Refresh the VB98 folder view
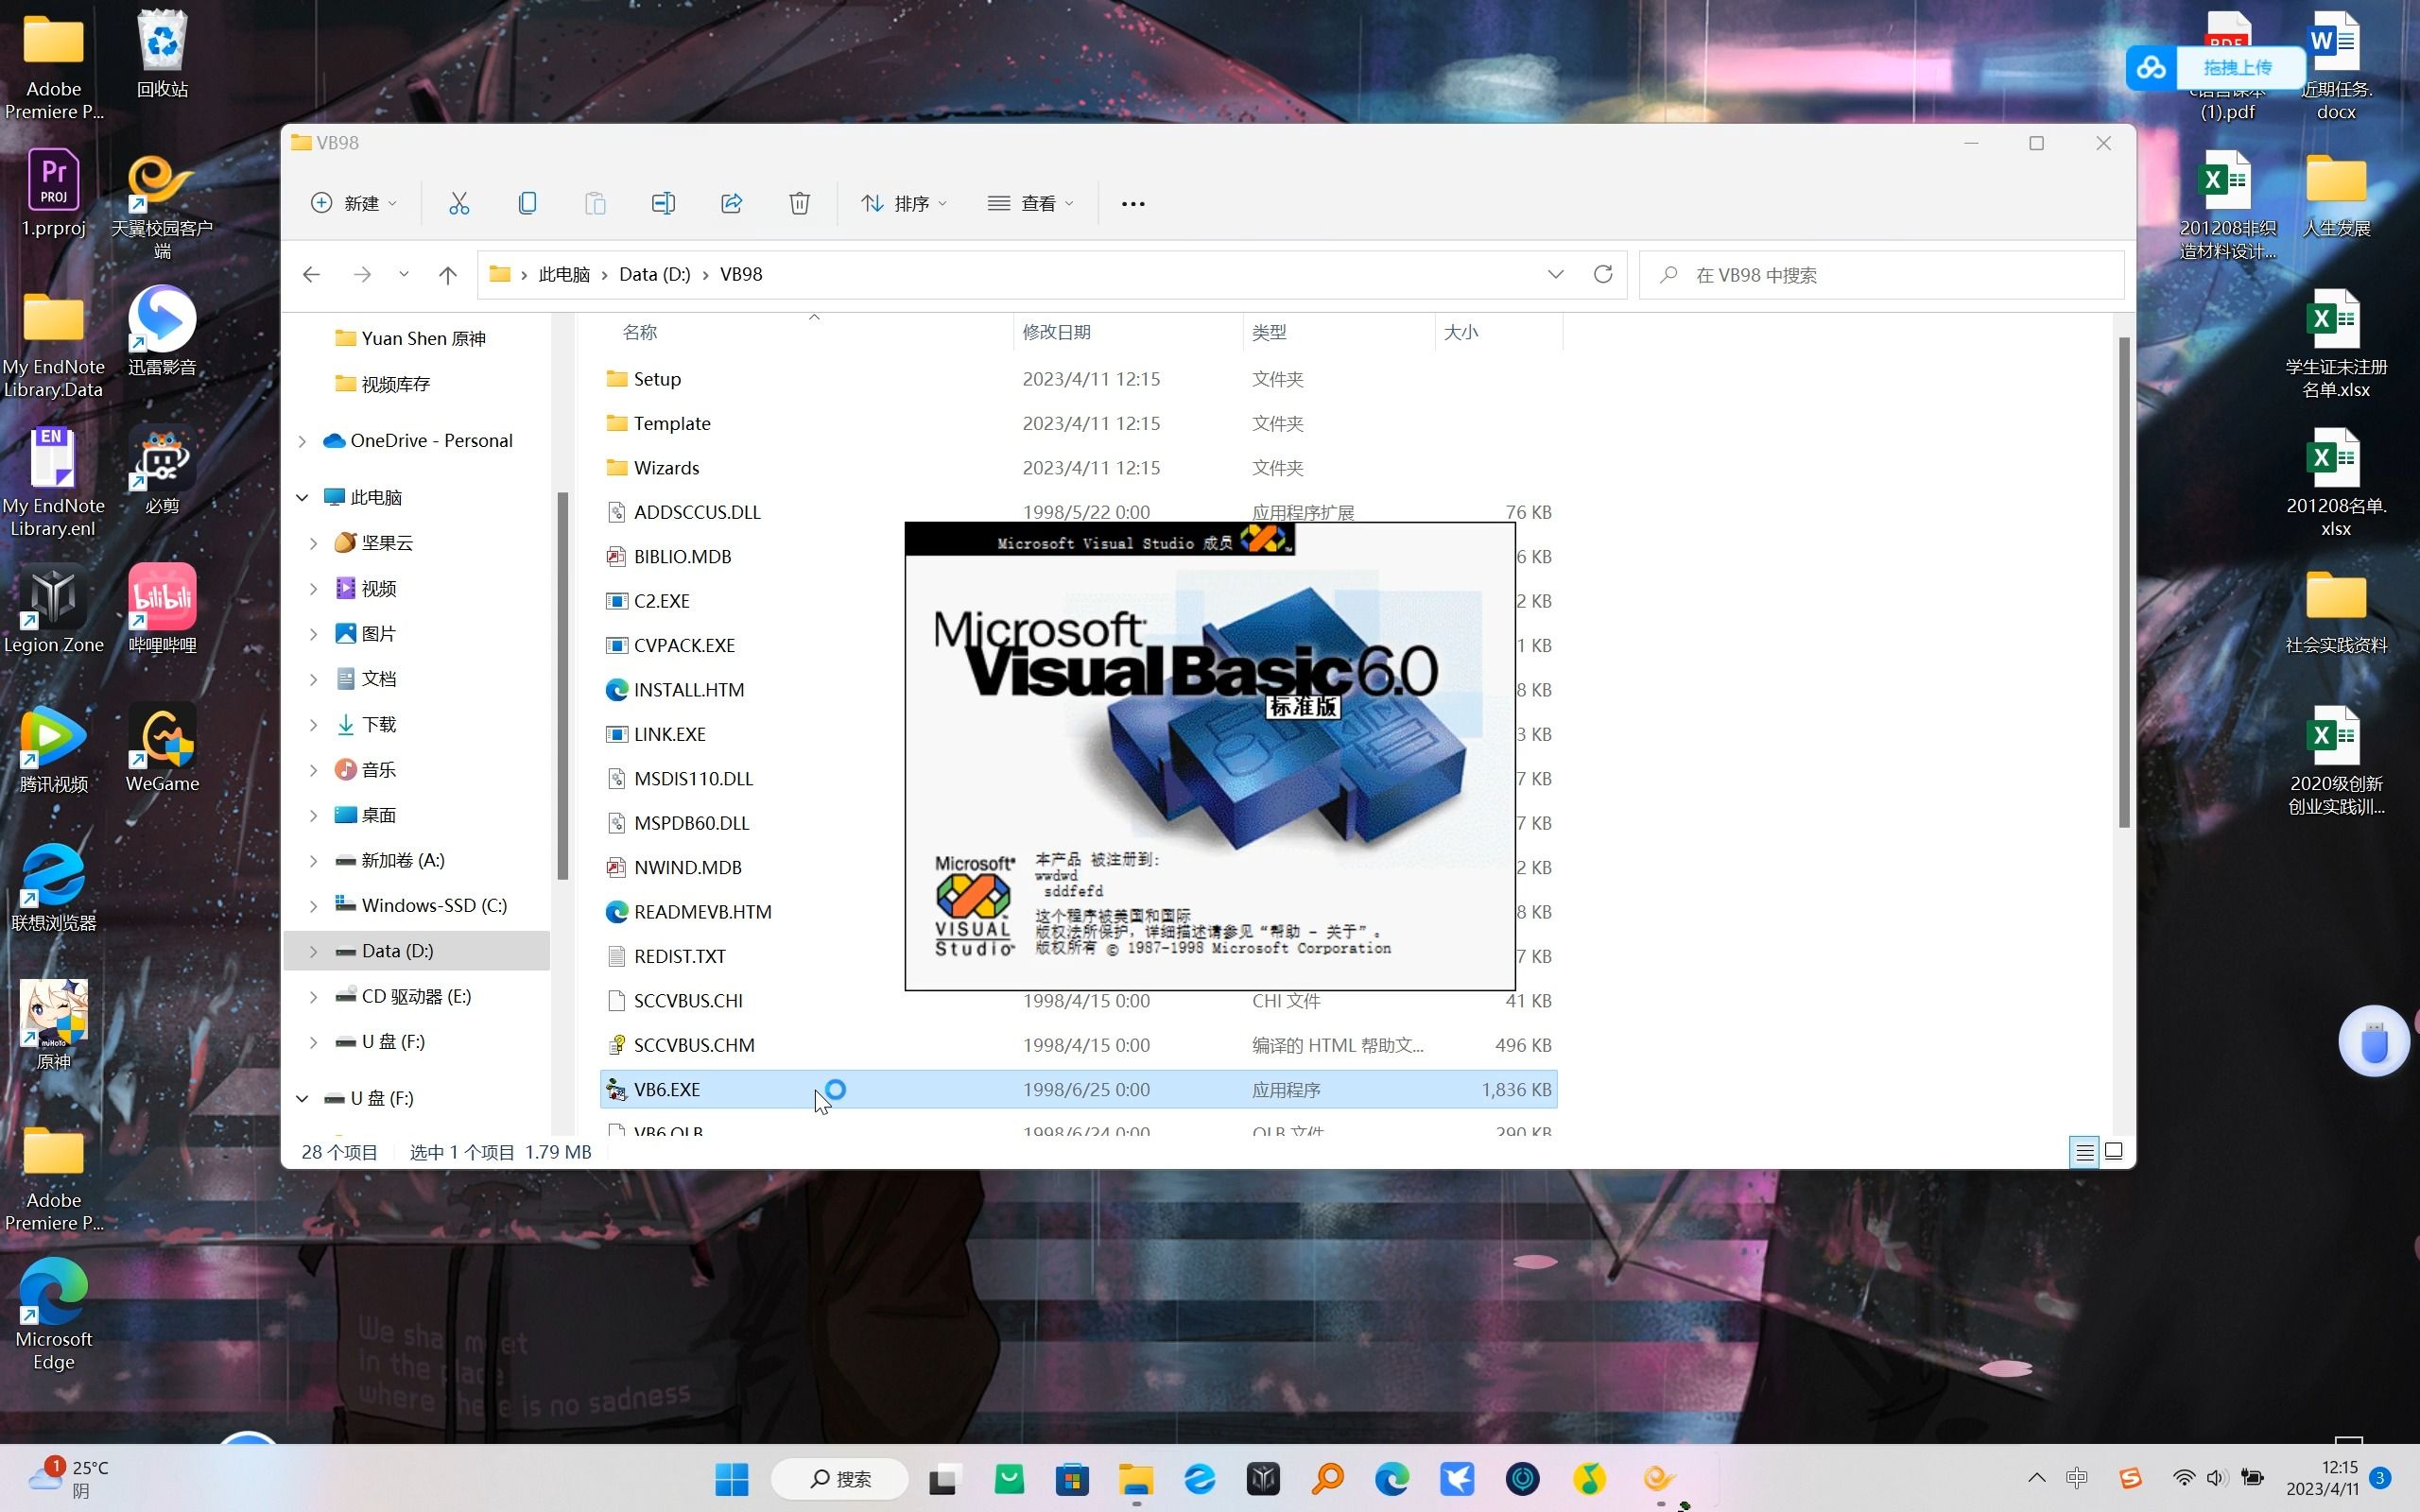This screenshot has width=2420, height=1512. click(1603, 274)
